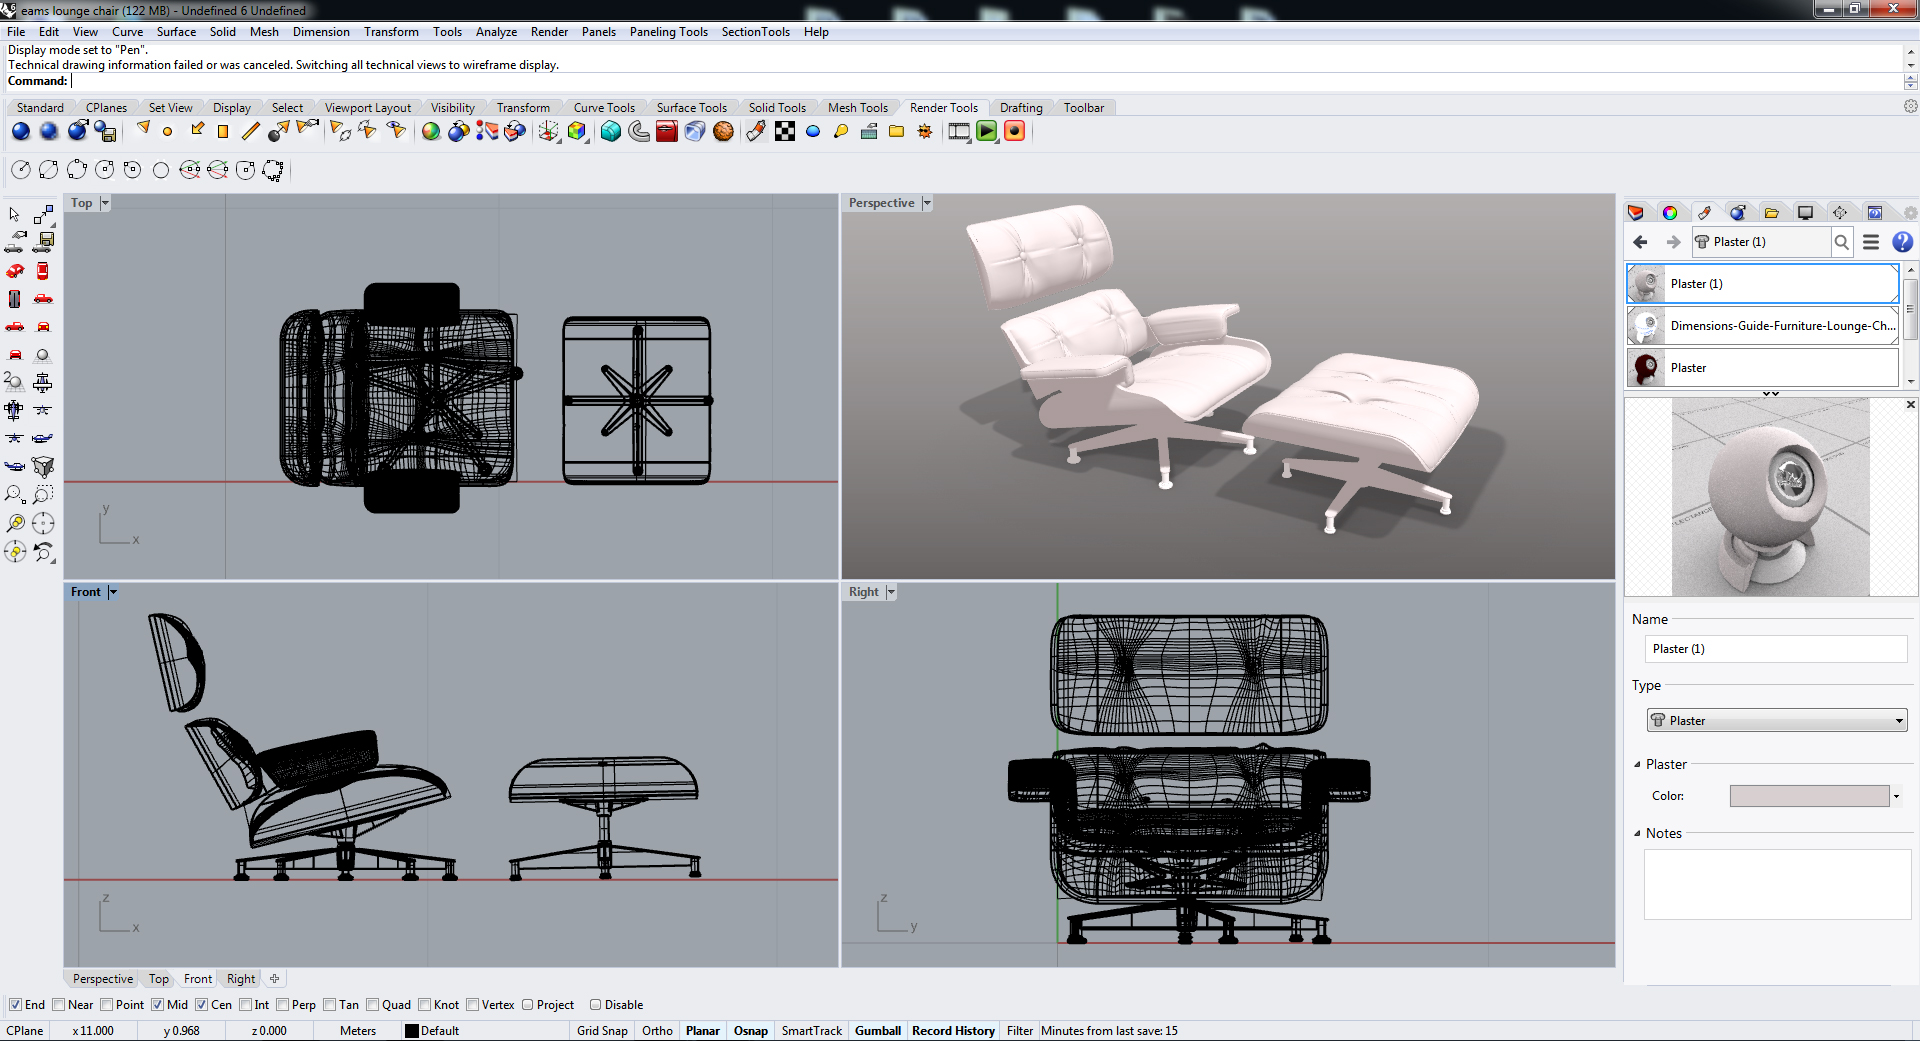The width and height of the screenshot is (1920, 1041).
Task: Collapse the Notes section
Action: (1637, 834)
